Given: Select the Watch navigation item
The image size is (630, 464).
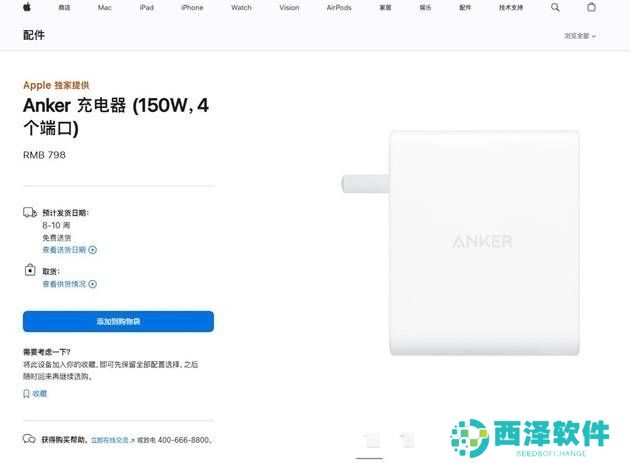Looking at the screenshot, I should point(241,8).
